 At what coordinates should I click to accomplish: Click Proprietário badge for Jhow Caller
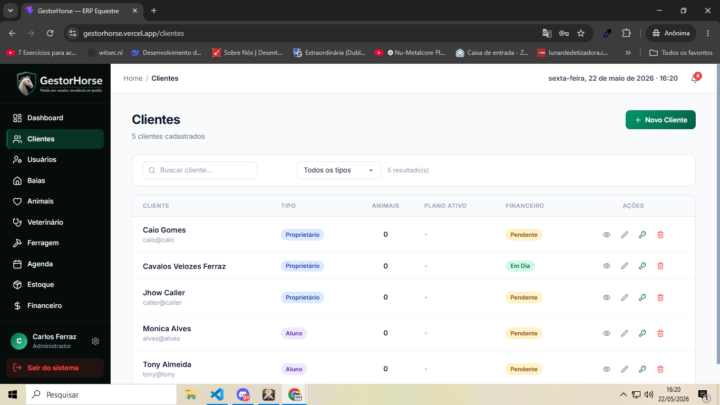pyautogui.click(x=303, y=298)
